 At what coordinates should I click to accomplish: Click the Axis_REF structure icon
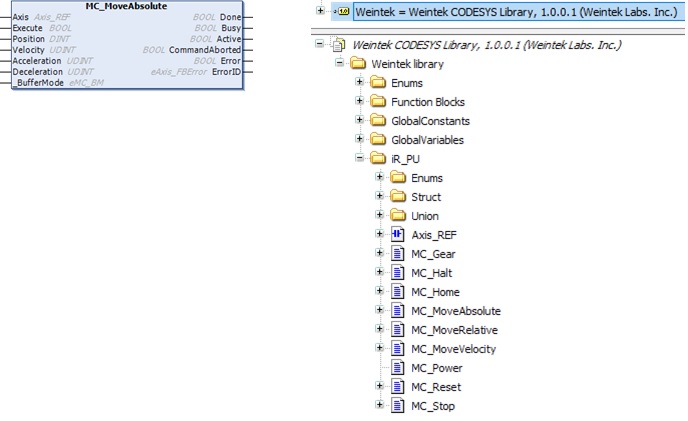pyautogui.click(x=397, y=235)
